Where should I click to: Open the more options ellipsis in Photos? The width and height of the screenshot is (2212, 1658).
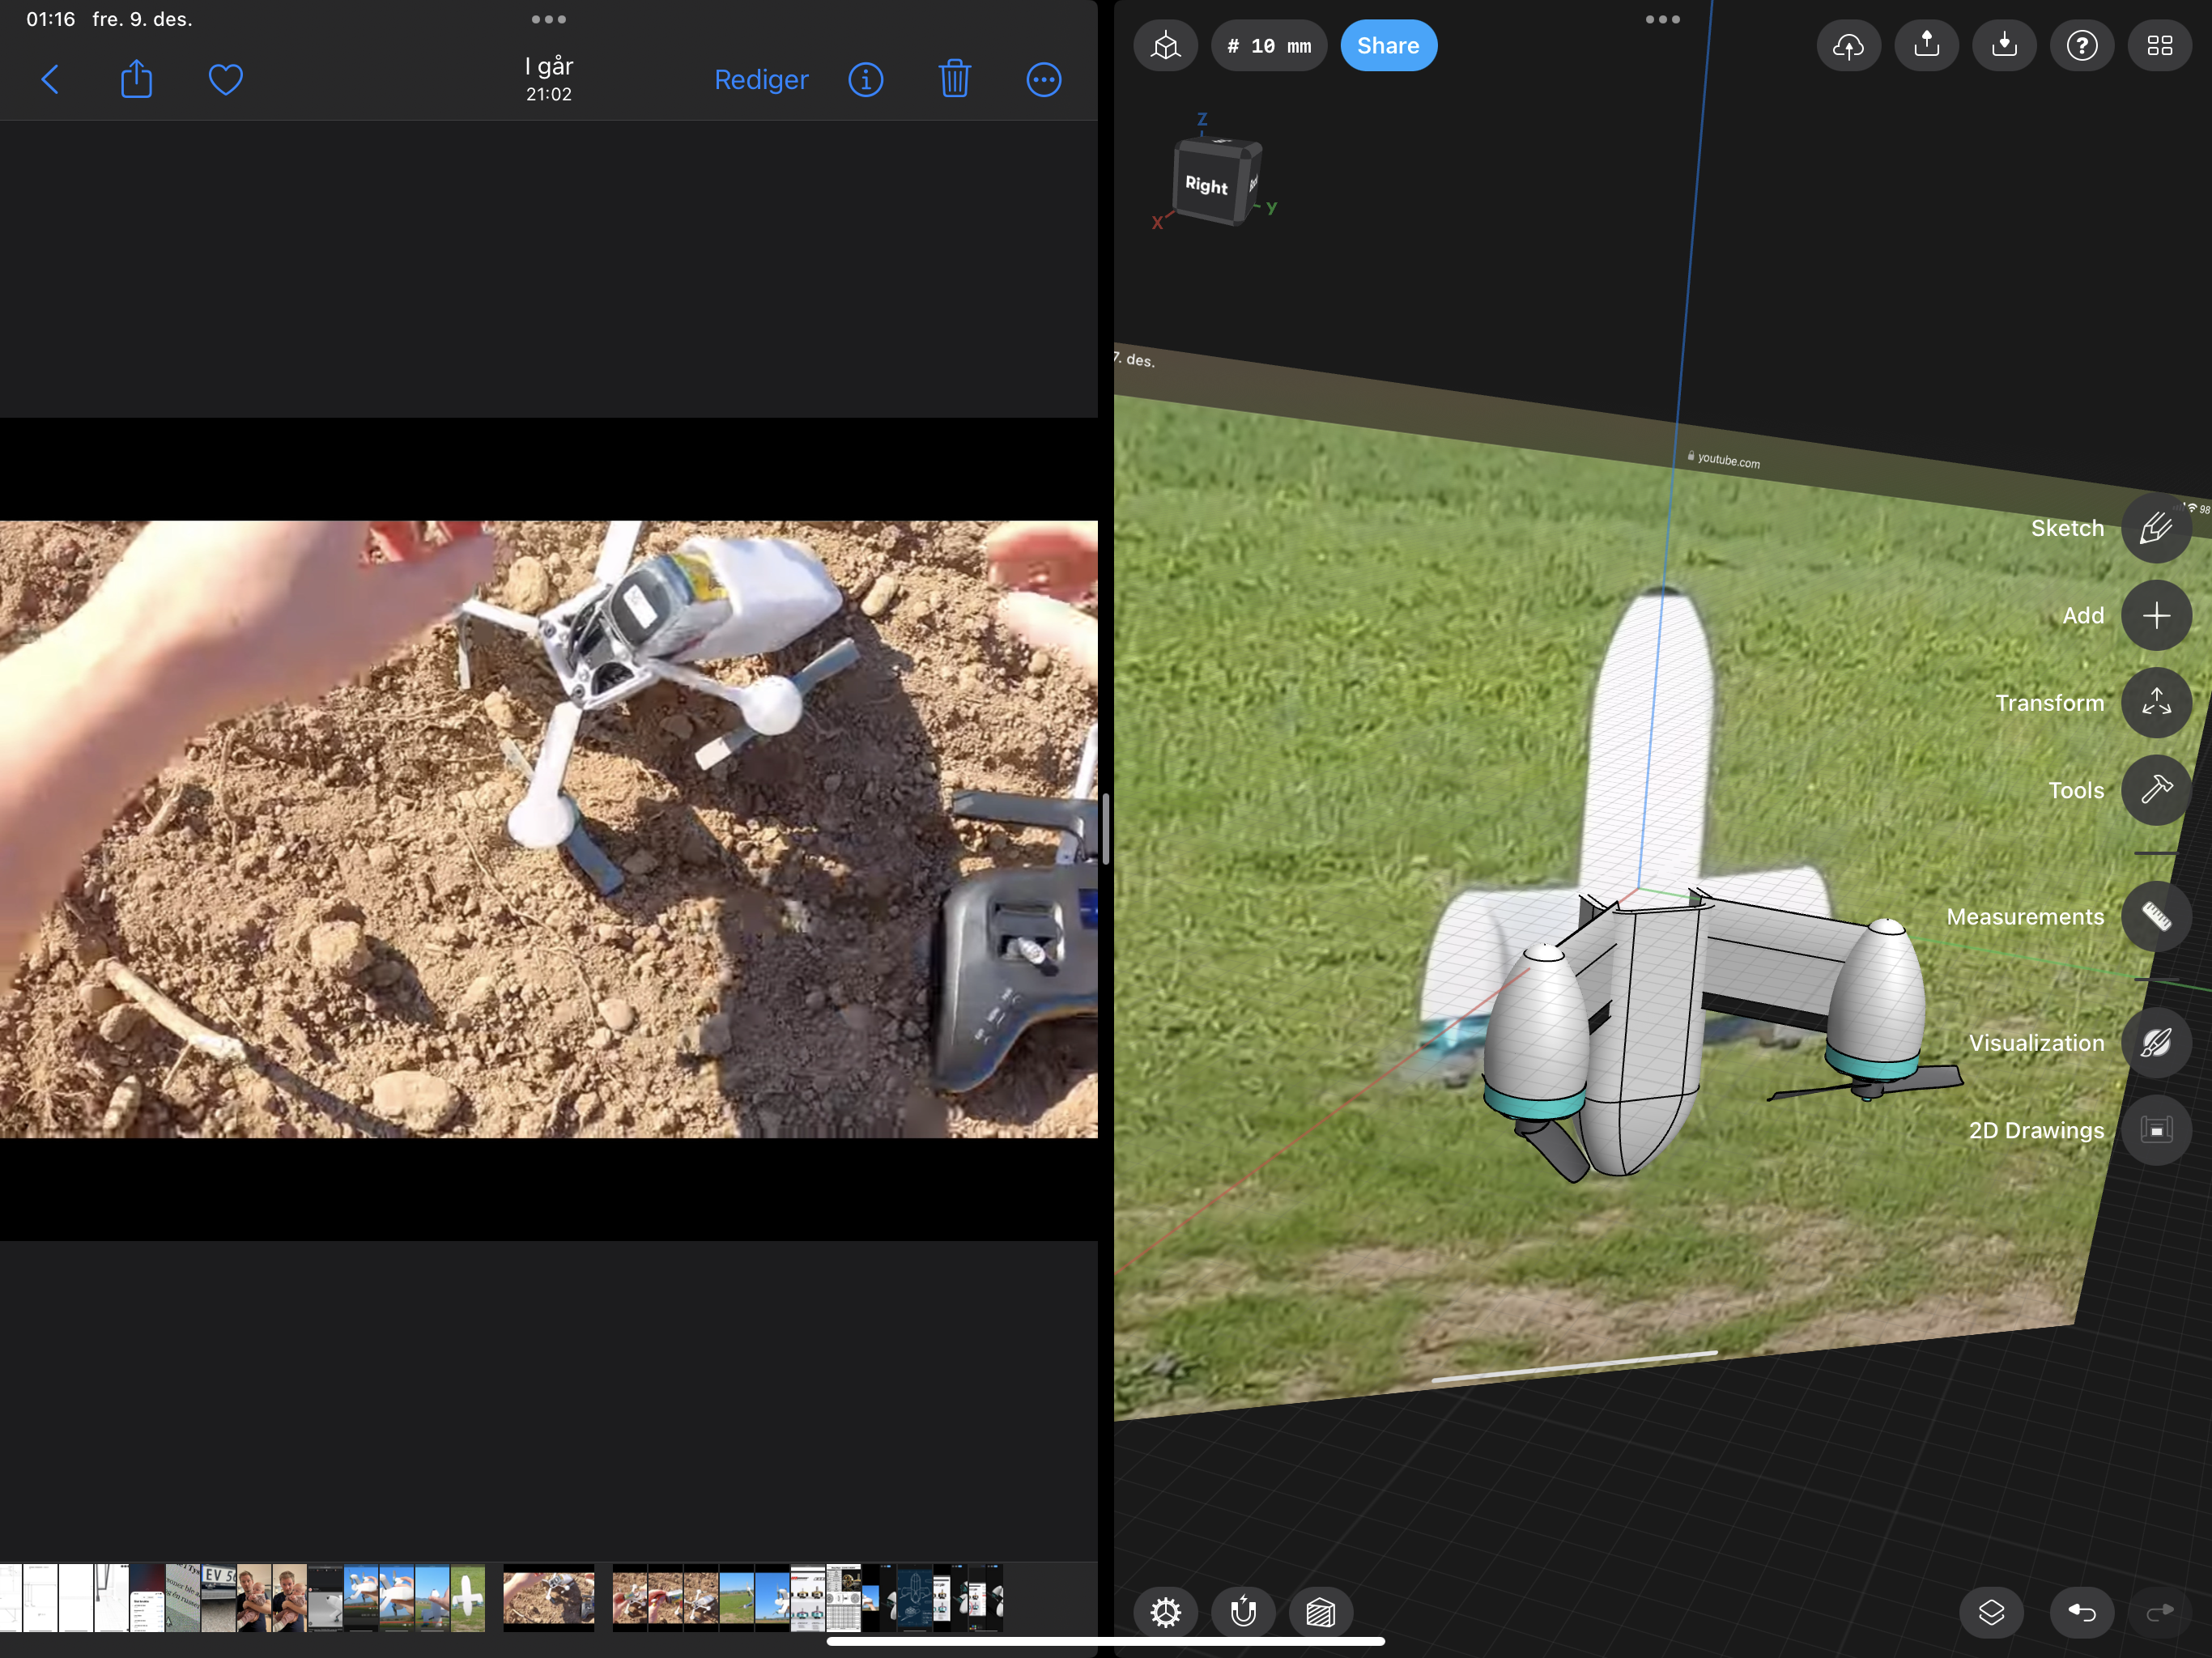(x=1043, y=79)
